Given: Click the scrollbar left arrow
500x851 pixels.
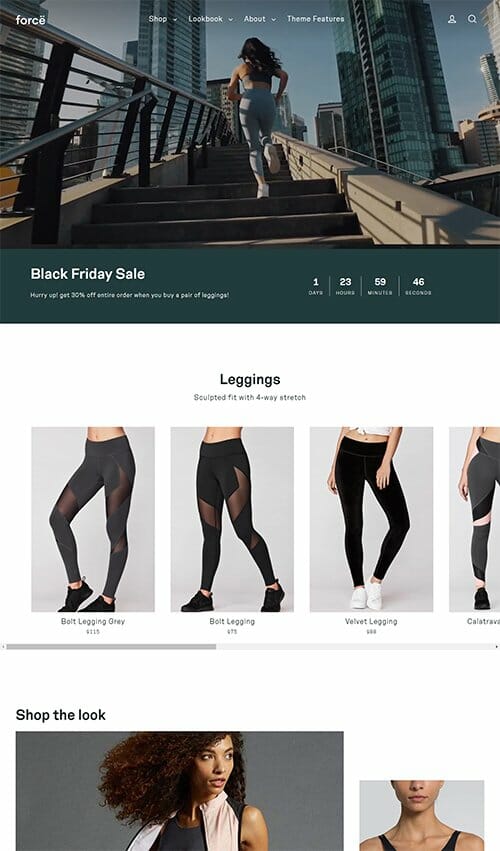Looking at the screenshot, I should [3, 646].
